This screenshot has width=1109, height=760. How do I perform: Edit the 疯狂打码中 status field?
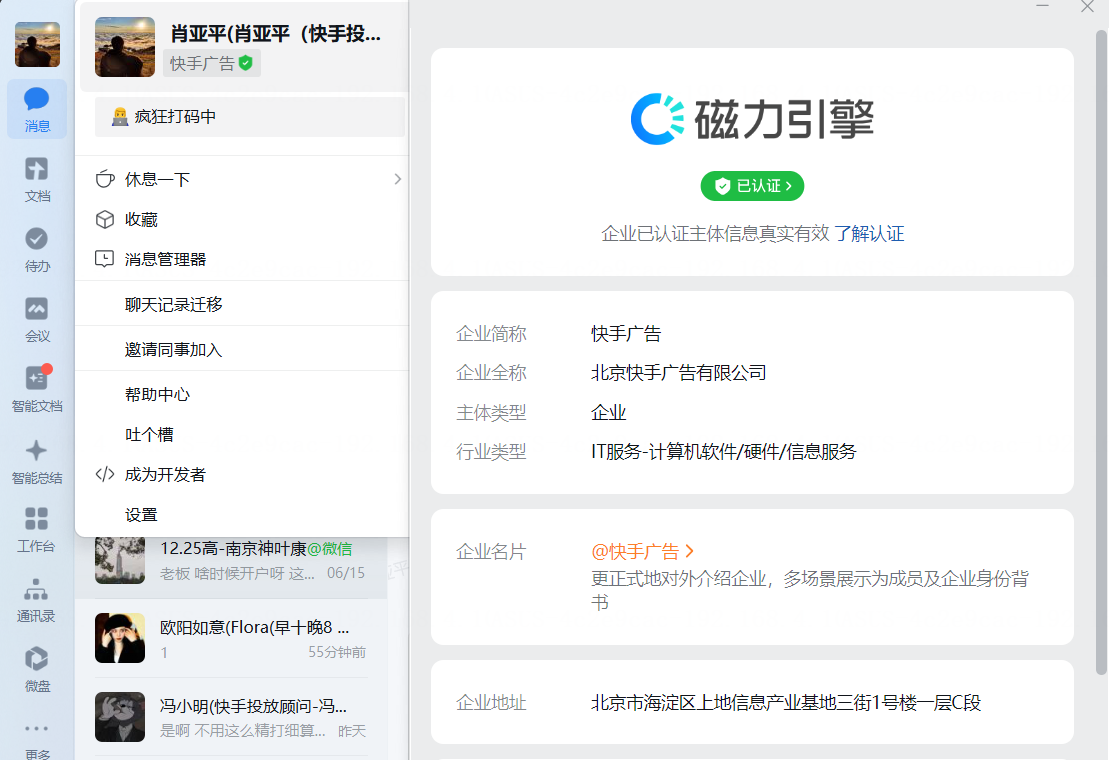click(250, 117)
